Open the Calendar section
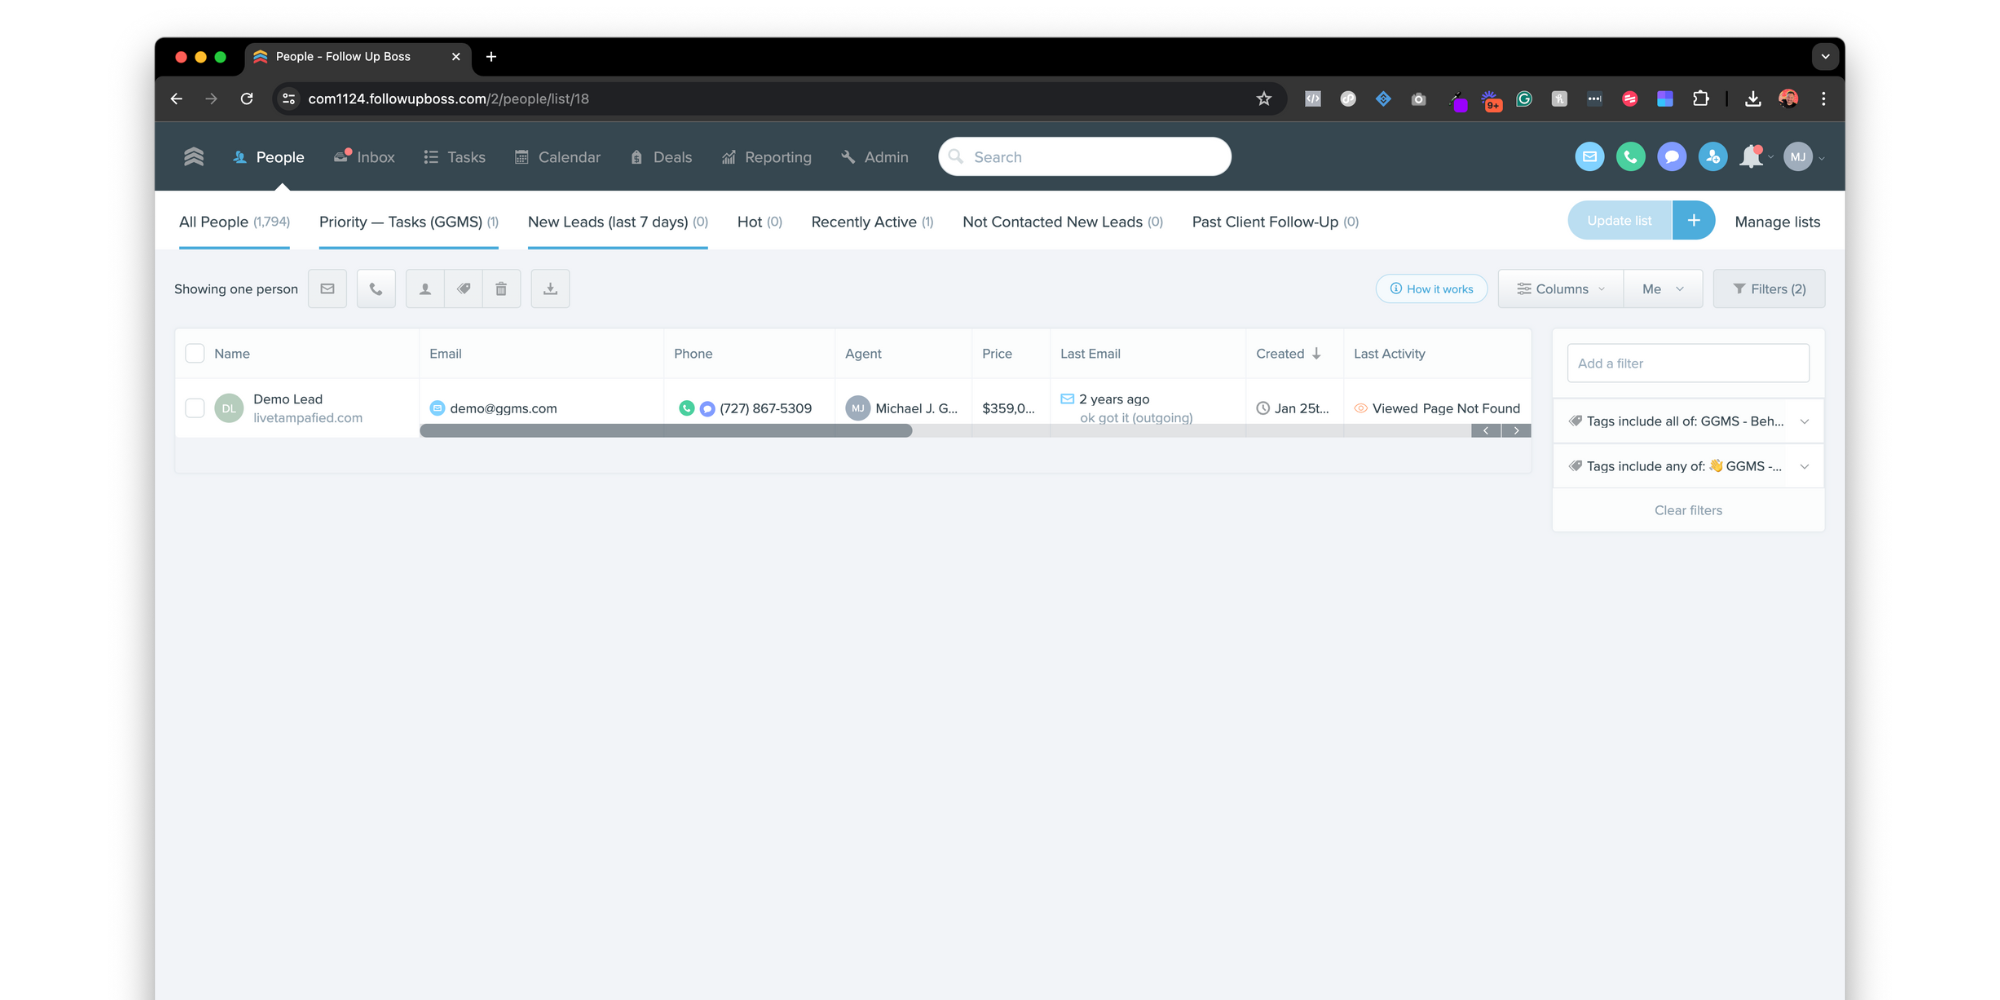Screen dimensions: 2000x1000 pyautogui.click(x=557, y=157)
